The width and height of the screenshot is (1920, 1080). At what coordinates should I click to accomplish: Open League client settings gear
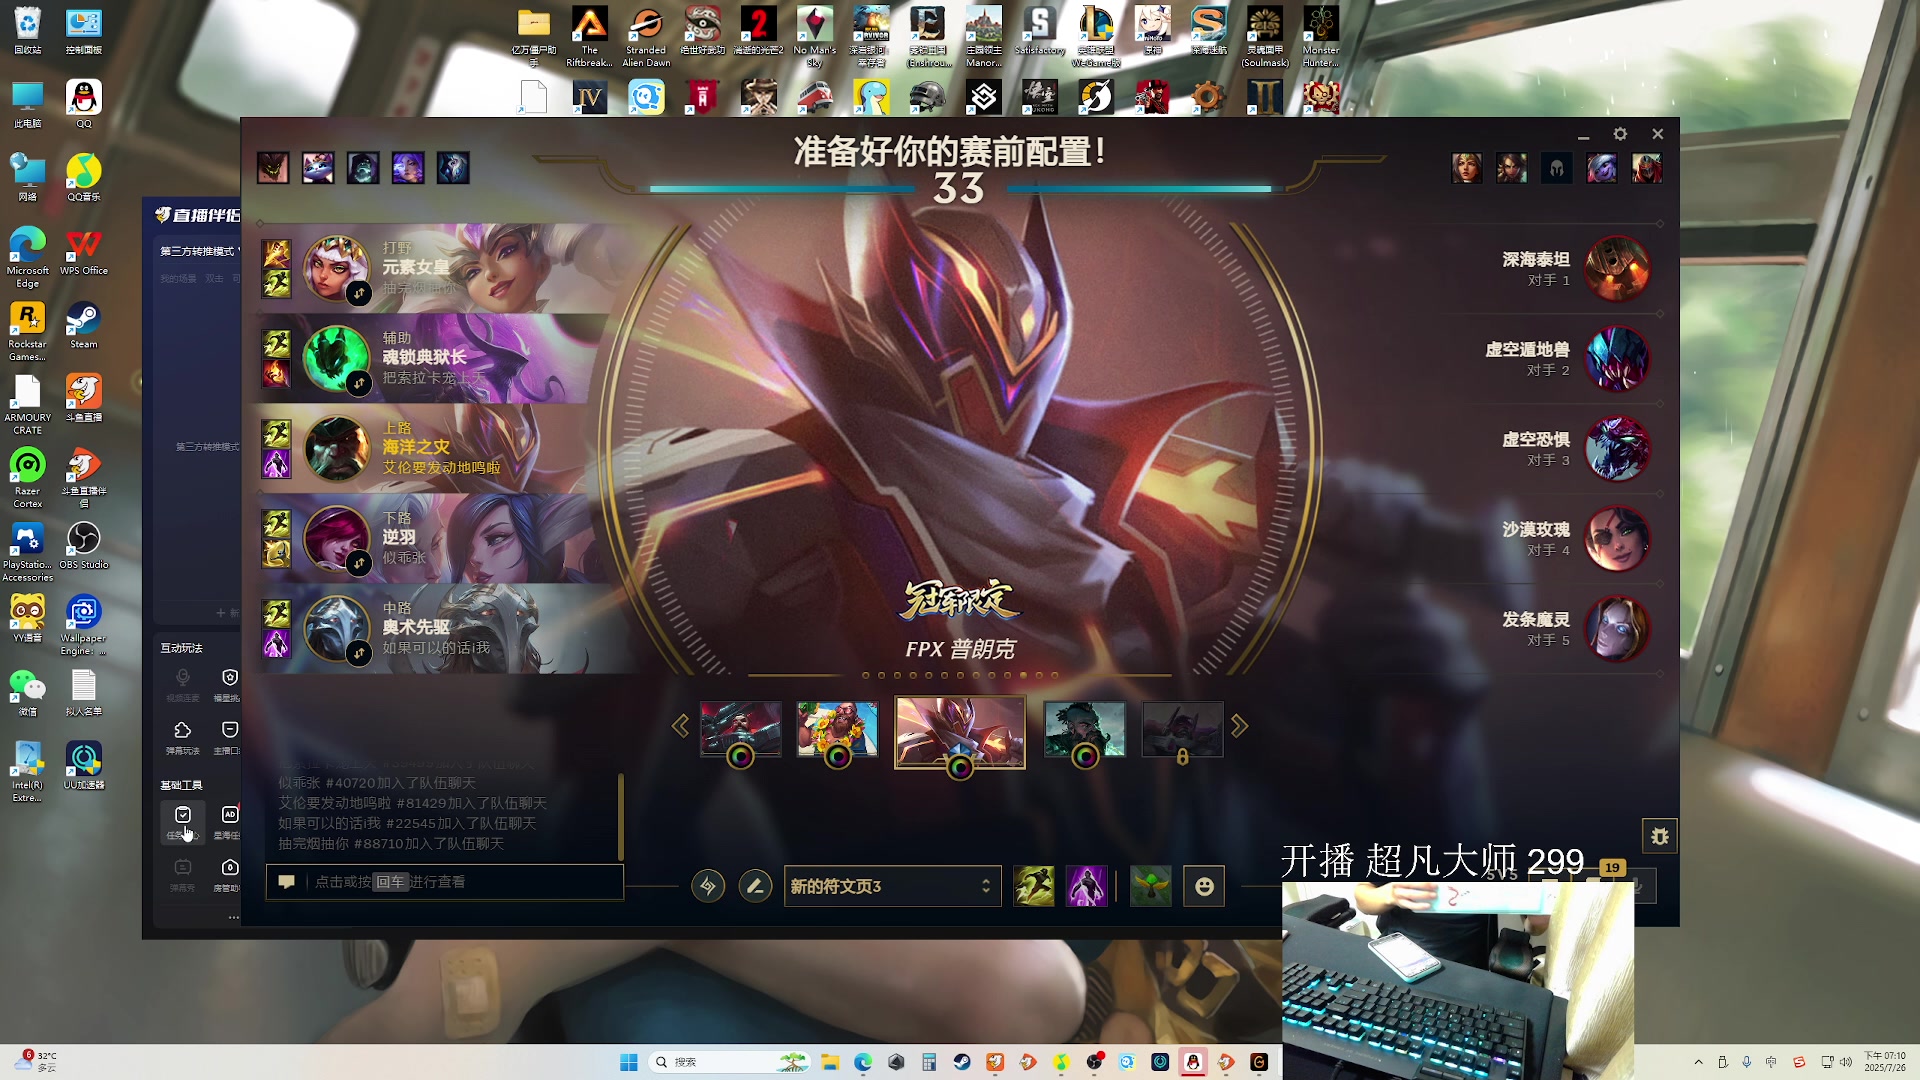(x=1620, y=134)
